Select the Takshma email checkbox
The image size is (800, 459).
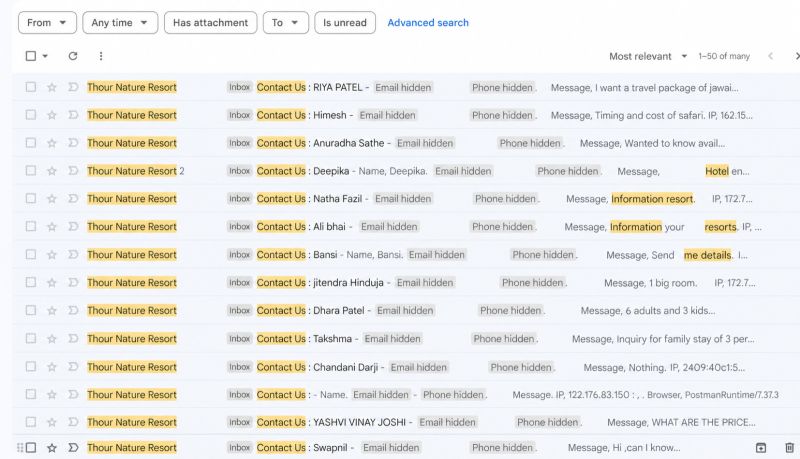(x=31, y=339)
